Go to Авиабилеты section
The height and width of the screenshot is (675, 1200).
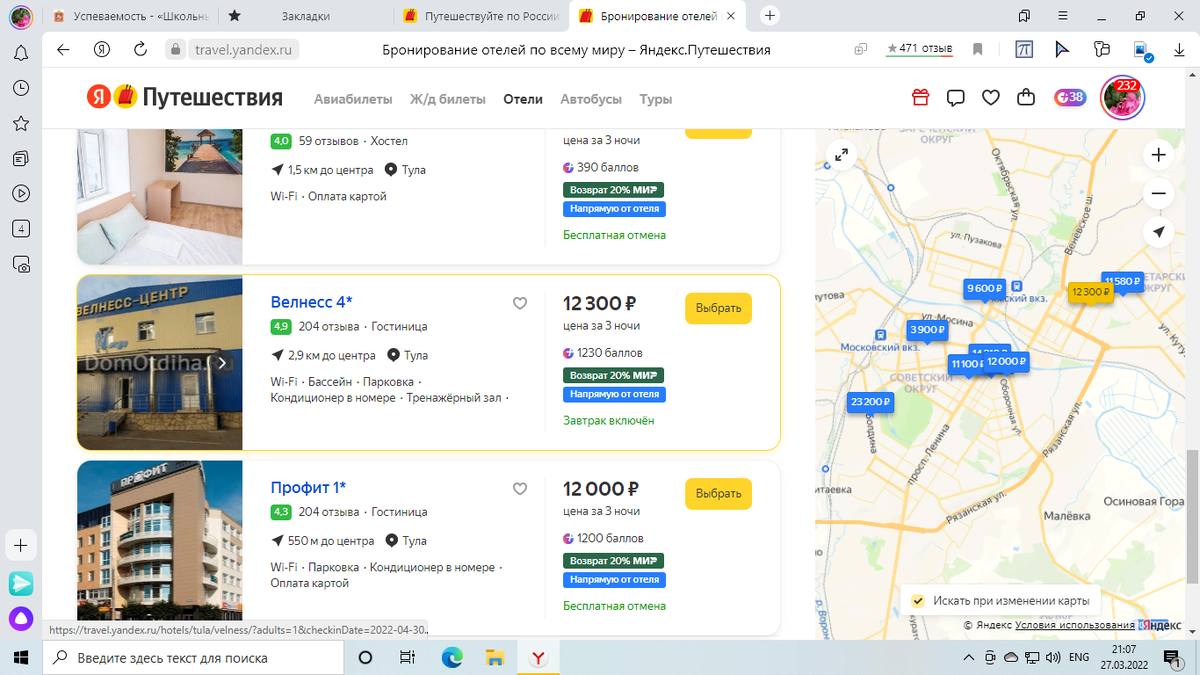click(353, 99)
